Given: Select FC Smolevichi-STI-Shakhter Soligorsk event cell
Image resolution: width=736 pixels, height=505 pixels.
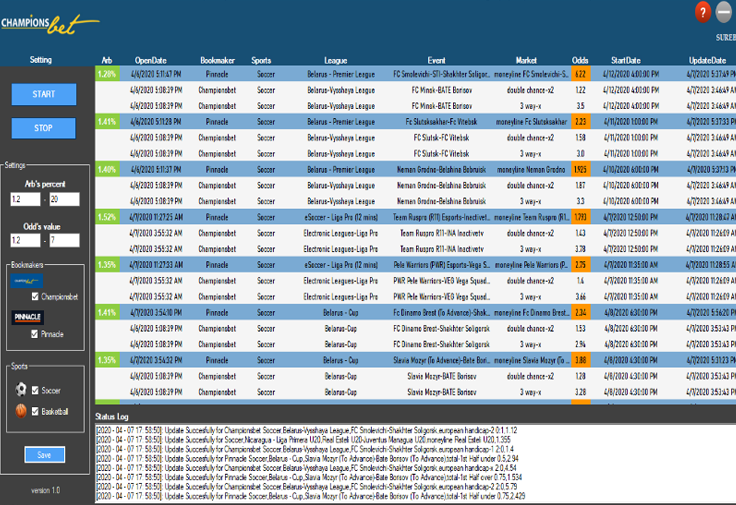Looking at the screenshot, I should tap(441, 74).
